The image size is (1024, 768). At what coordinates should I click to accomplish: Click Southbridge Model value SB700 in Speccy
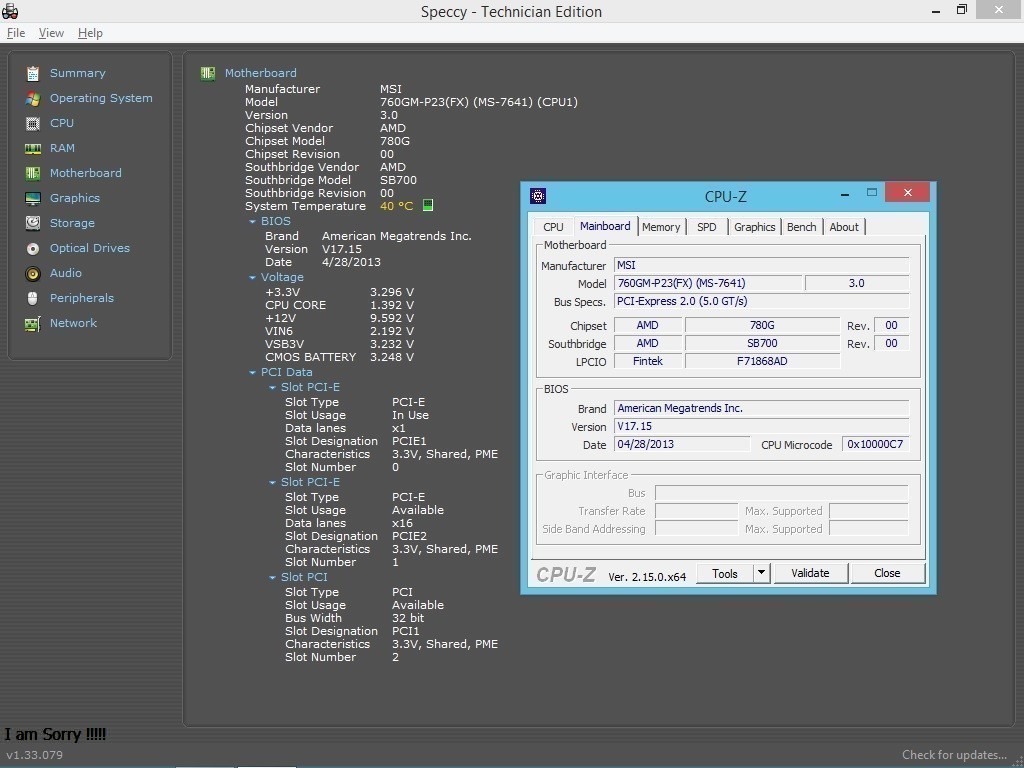[398, 180]
